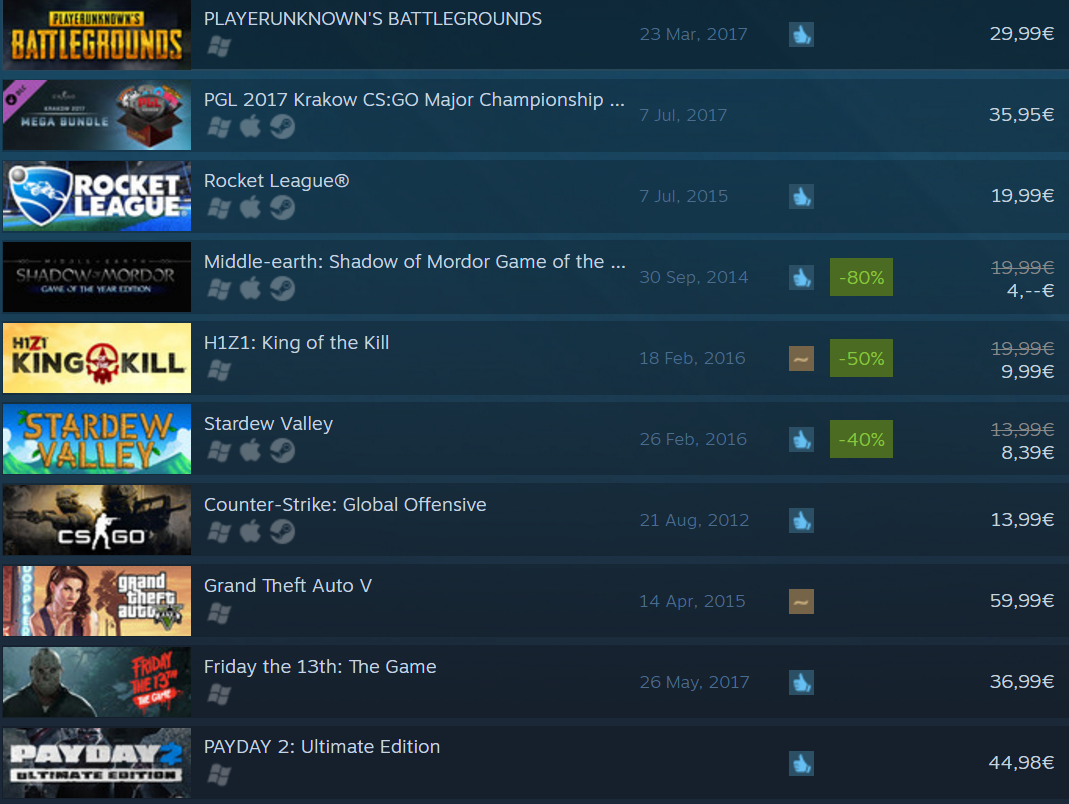Open the Stardew Valley game thumbnail

click(x=97, y=439)
